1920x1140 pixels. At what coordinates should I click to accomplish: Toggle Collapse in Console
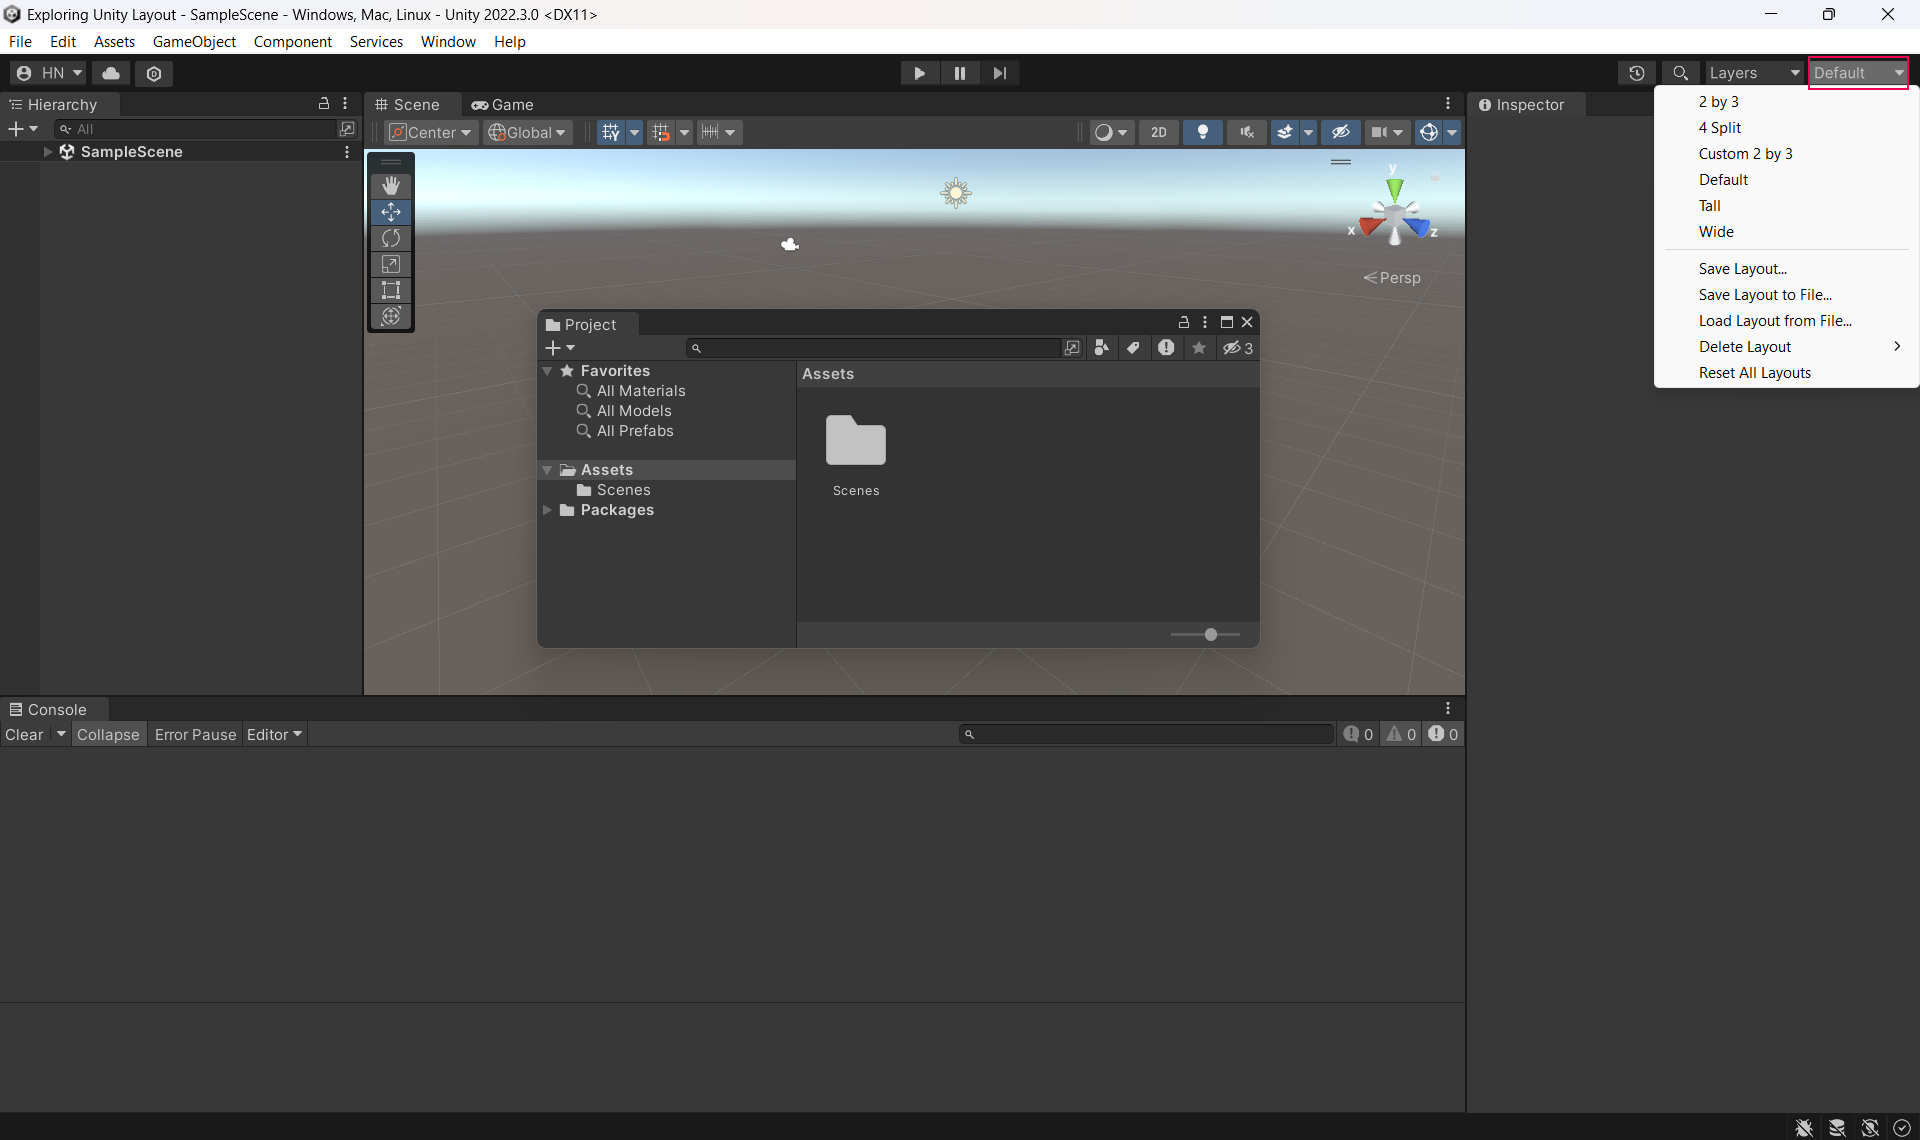108,734
